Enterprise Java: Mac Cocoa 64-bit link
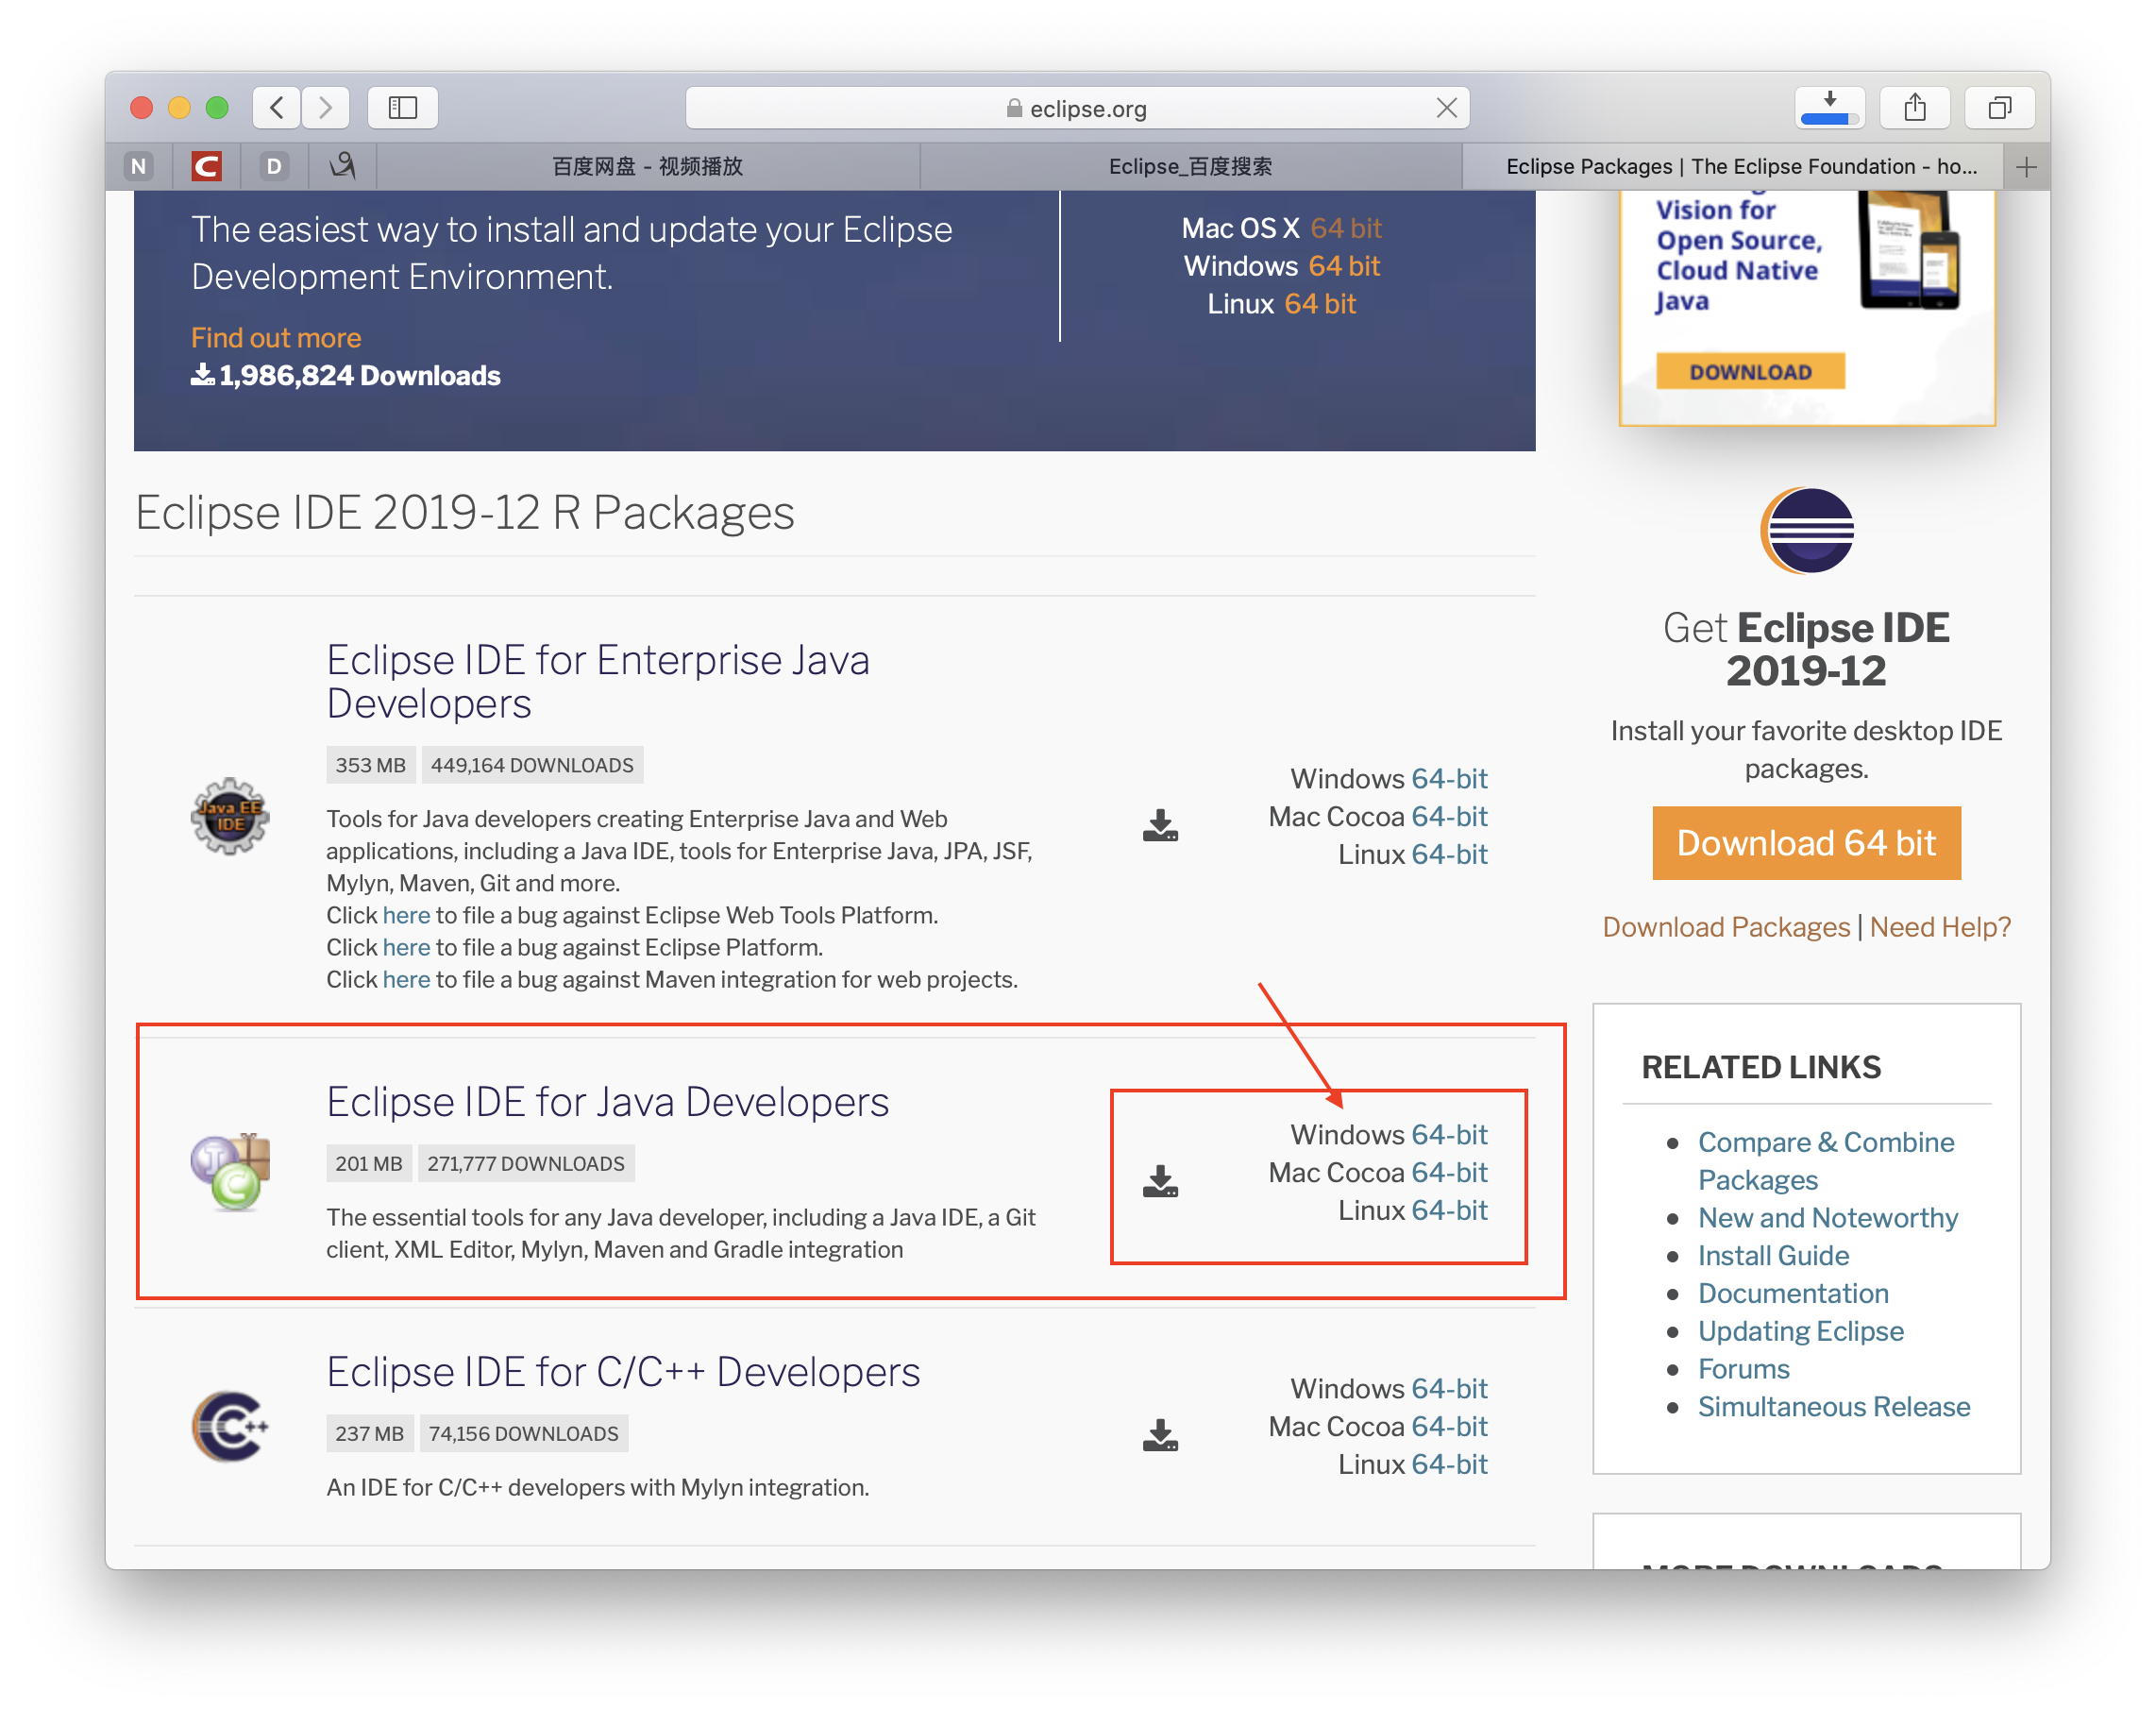Image resolution: width=2156 pixels, height=1709 pixels. (x=1449, y=817)
